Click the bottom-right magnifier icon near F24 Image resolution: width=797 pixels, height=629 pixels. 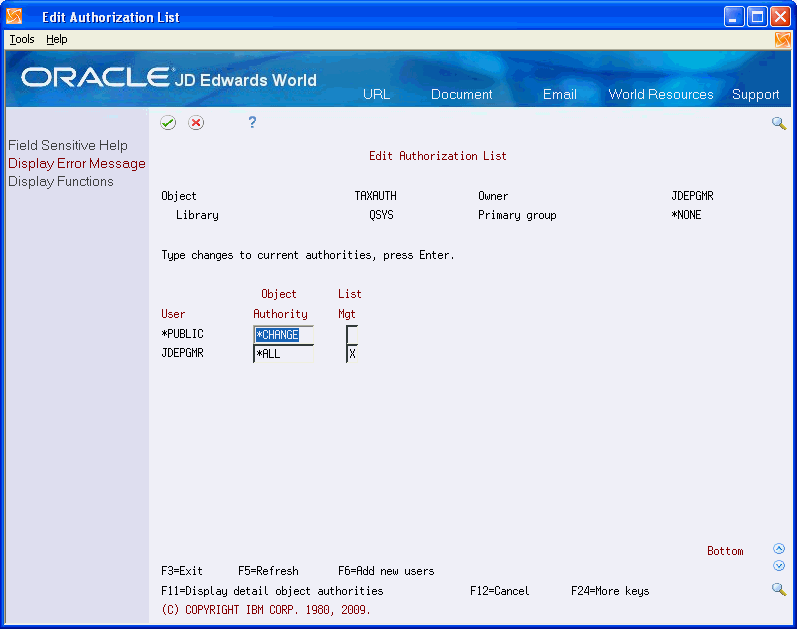pyautogui.click(x=779, y=589)
